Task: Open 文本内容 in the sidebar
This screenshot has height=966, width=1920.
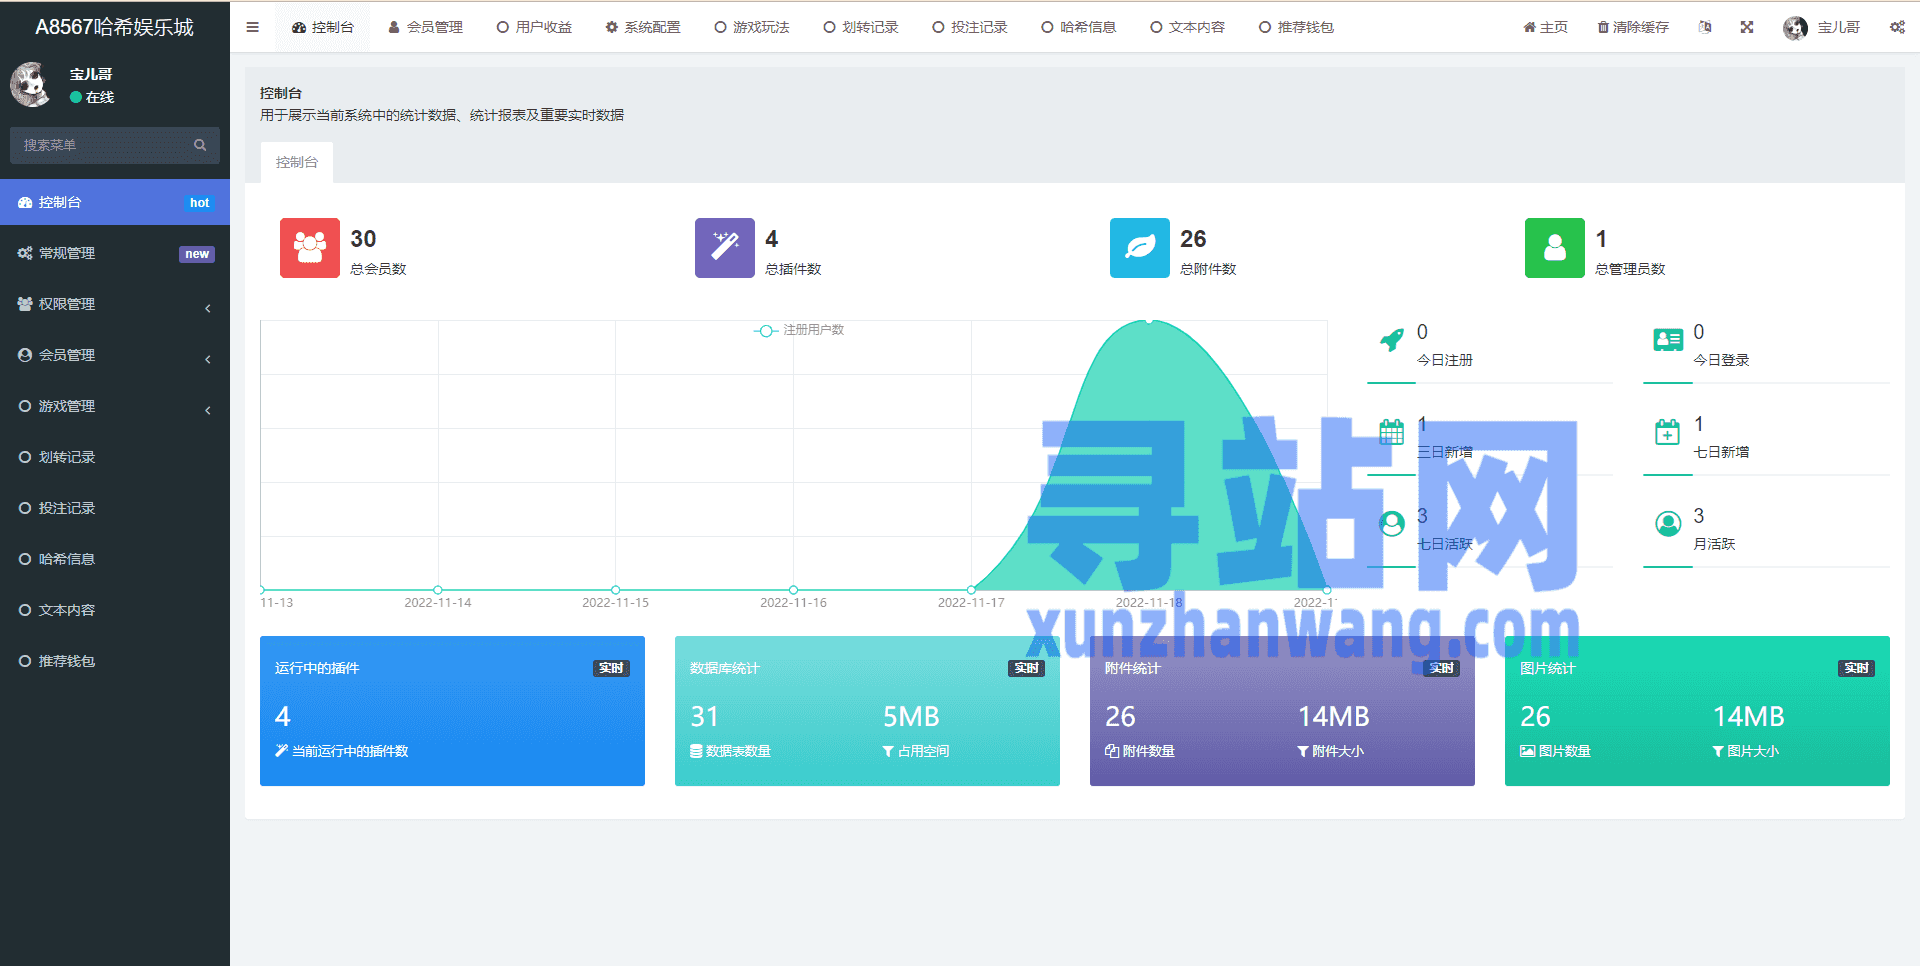Action: (115, 610)
